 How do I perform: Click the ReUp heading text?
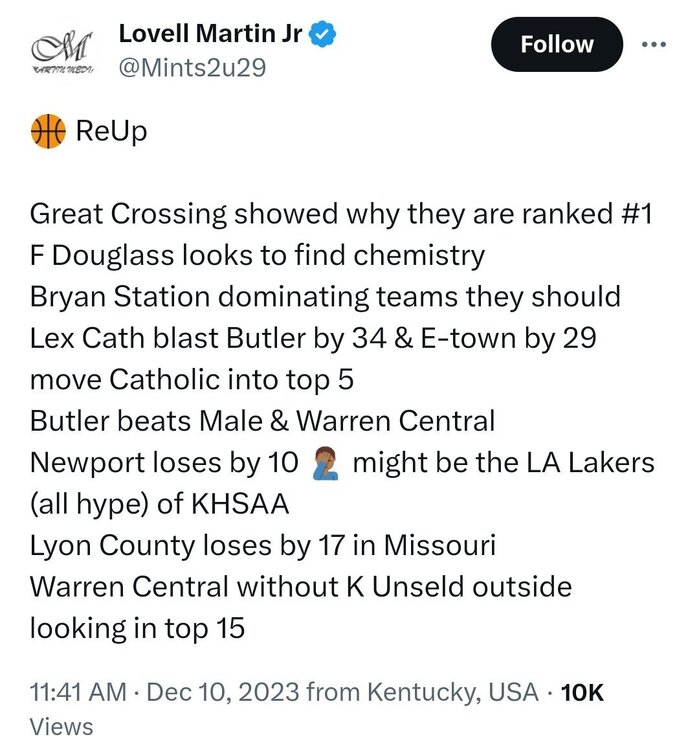point(111,131)
